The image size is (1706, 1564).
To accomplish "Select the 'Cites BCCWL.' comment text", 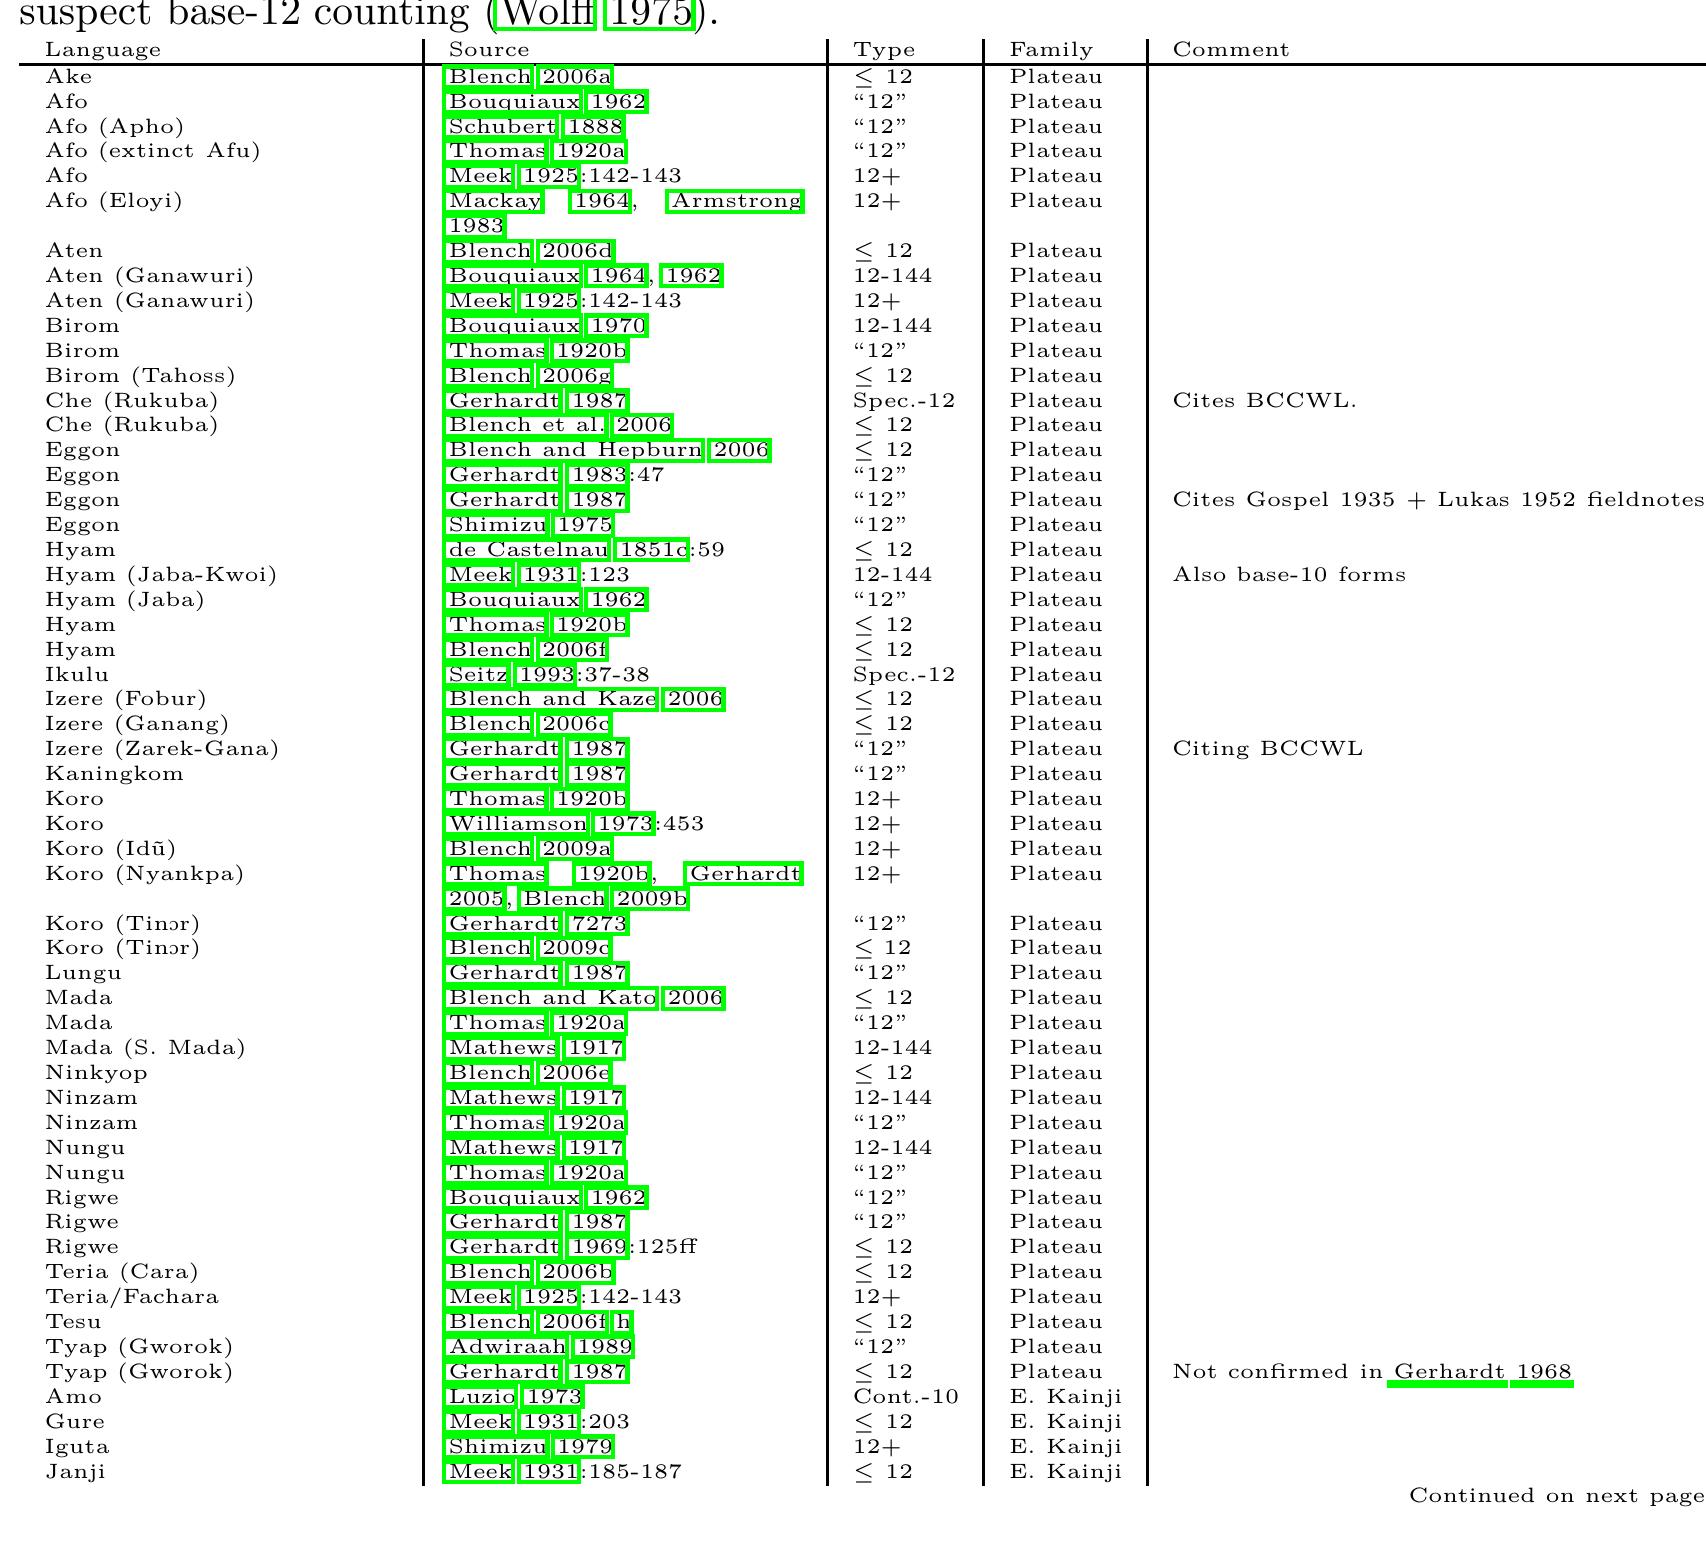I will tap(1264, 401).
